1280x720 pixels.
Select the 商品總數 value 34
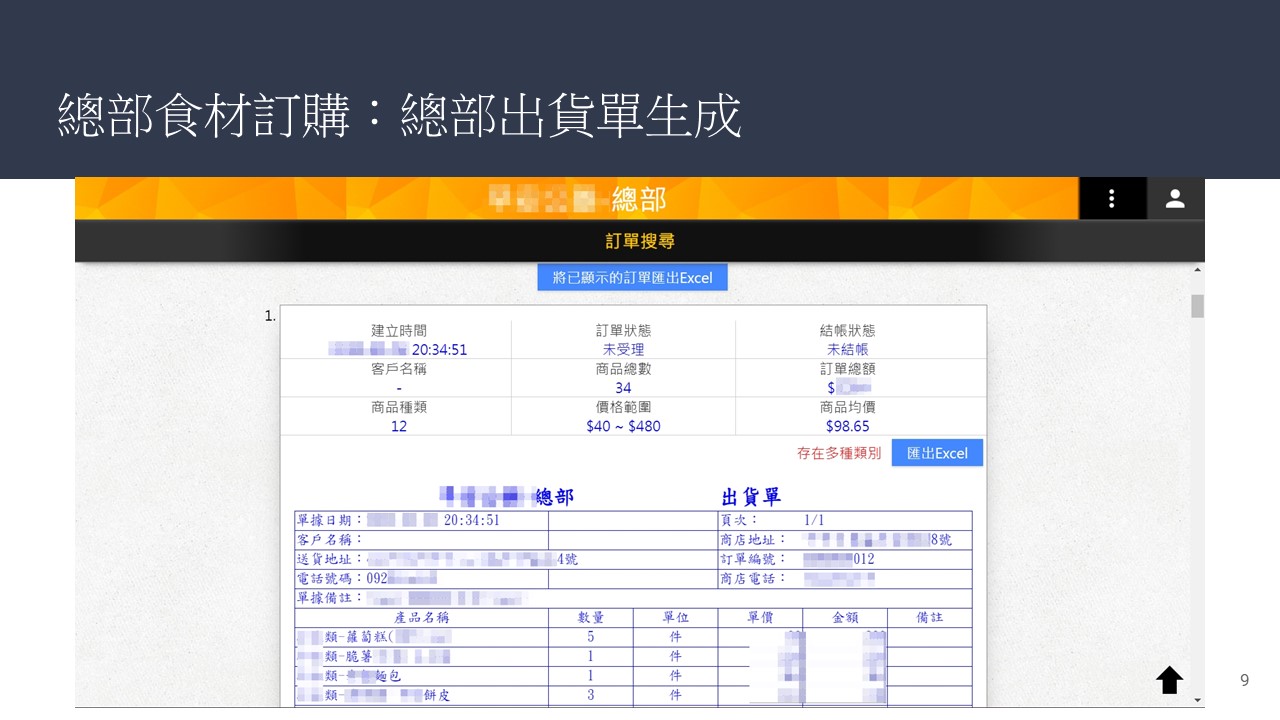[623, 388]
